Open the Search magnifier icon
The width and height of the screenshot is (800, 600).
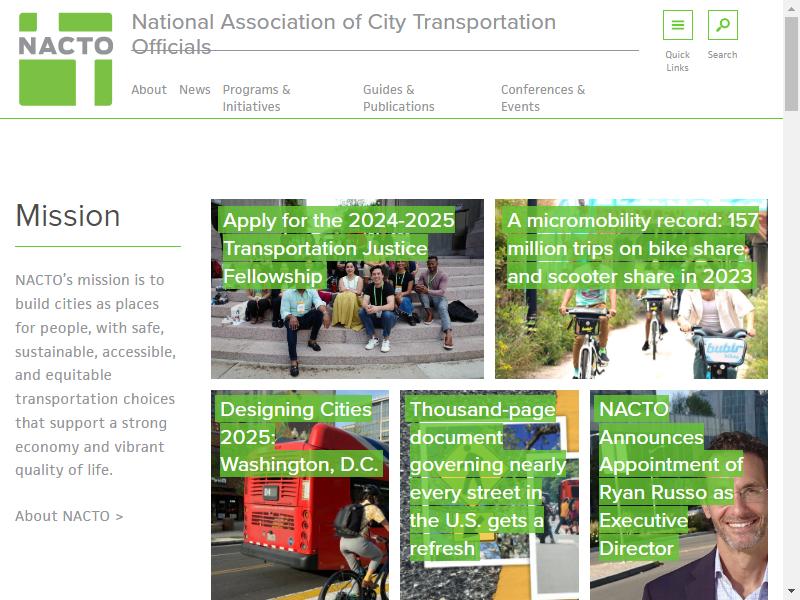click(x=722, y=24)
